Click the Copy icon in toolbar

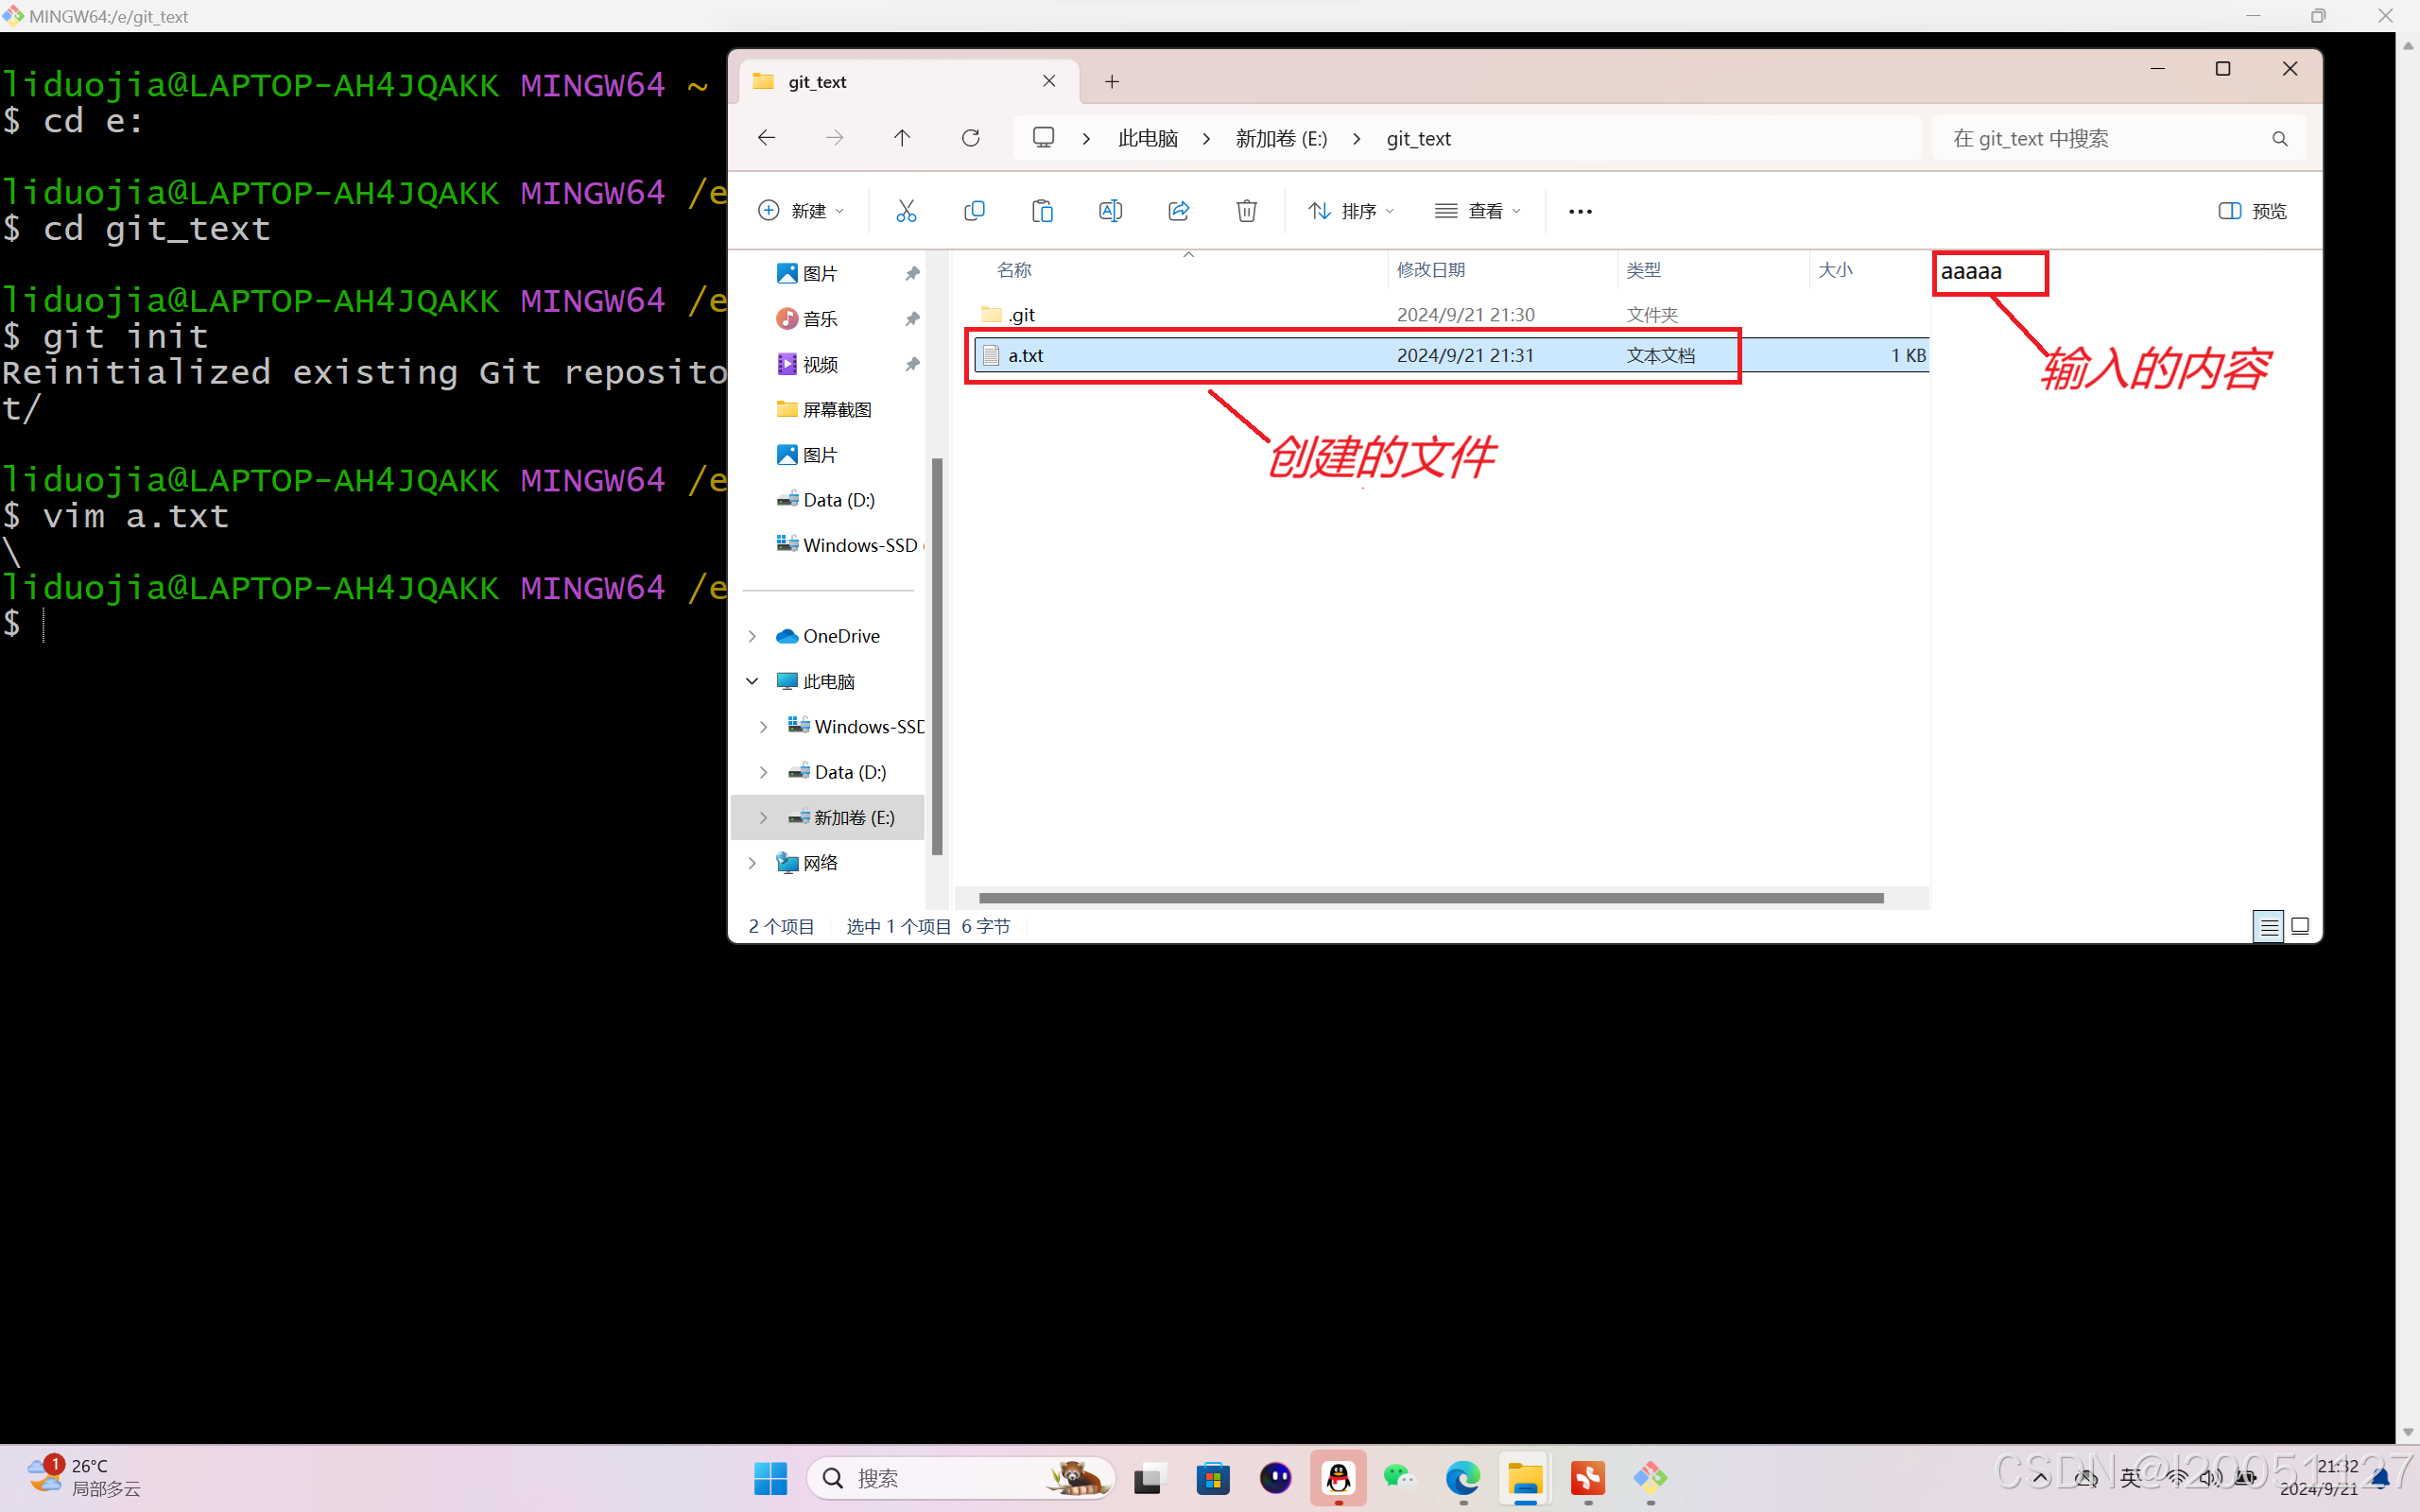[974, 211]
